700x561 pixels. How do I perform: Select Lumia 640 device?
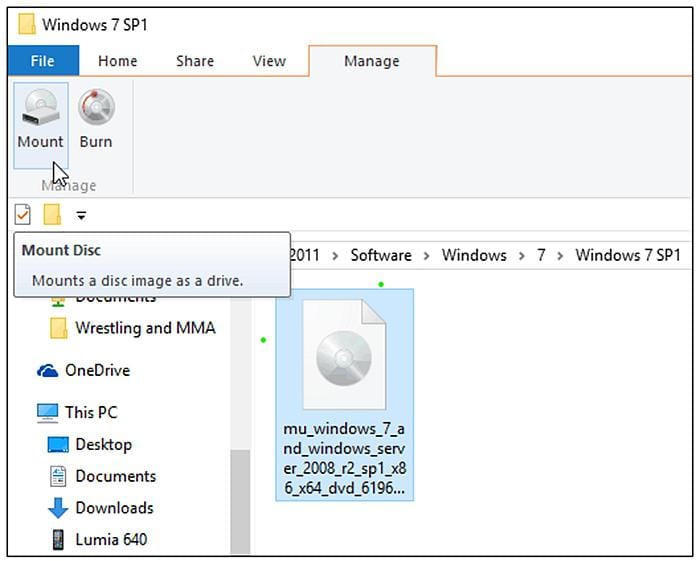111,540
